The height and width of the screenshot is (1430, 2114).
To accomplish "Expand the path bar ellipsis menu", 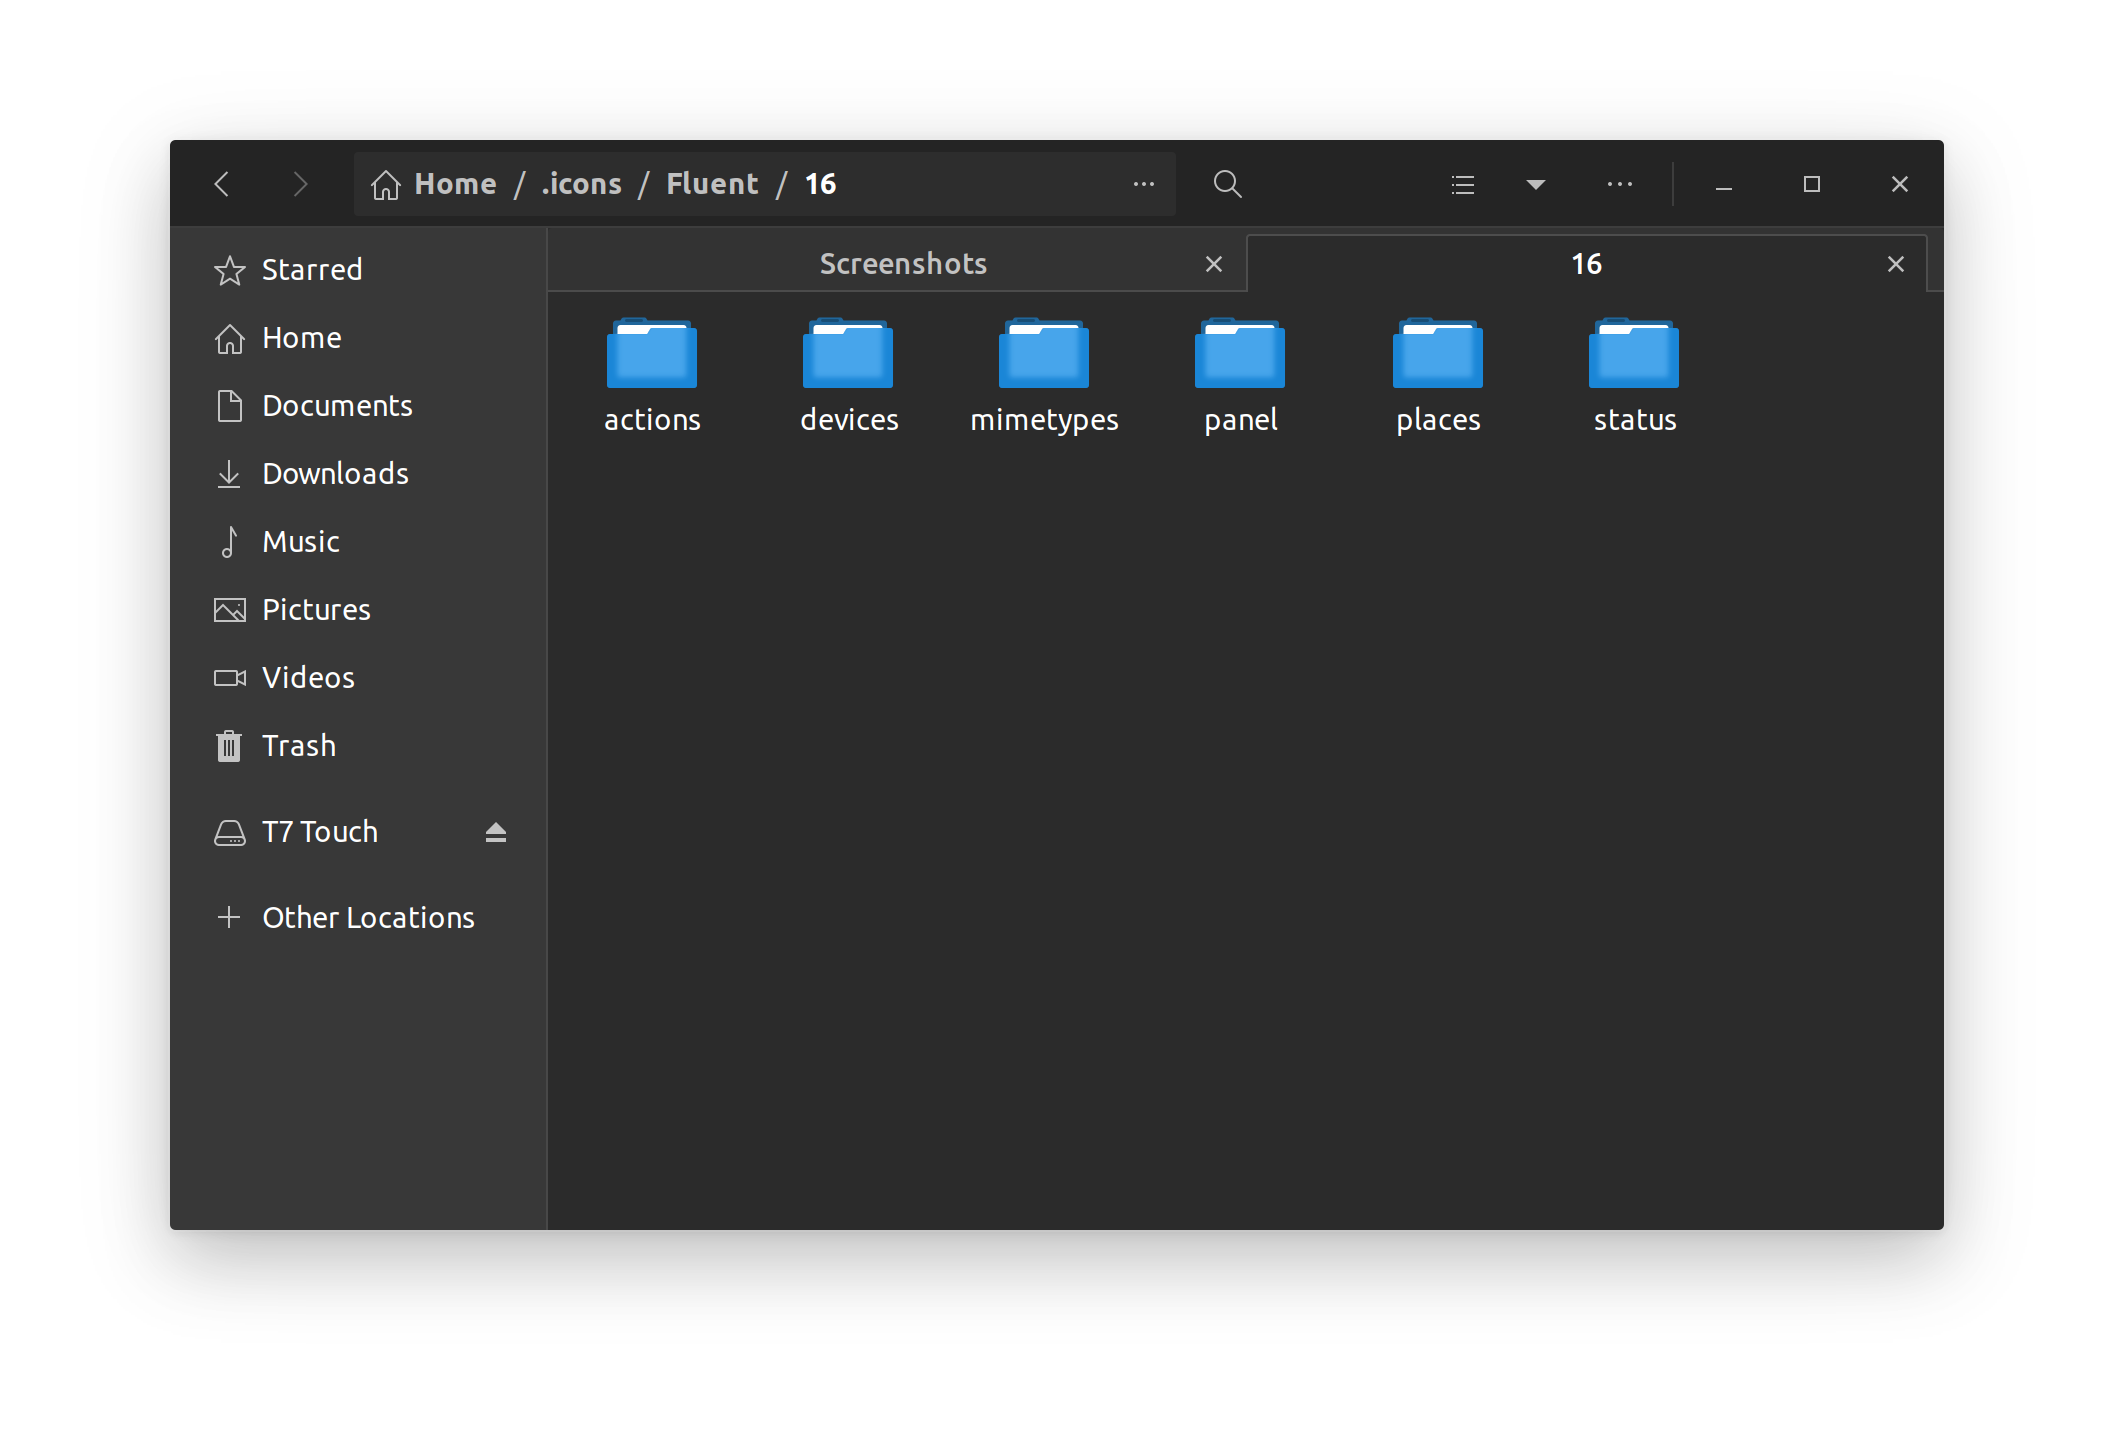I will 1143,184.
